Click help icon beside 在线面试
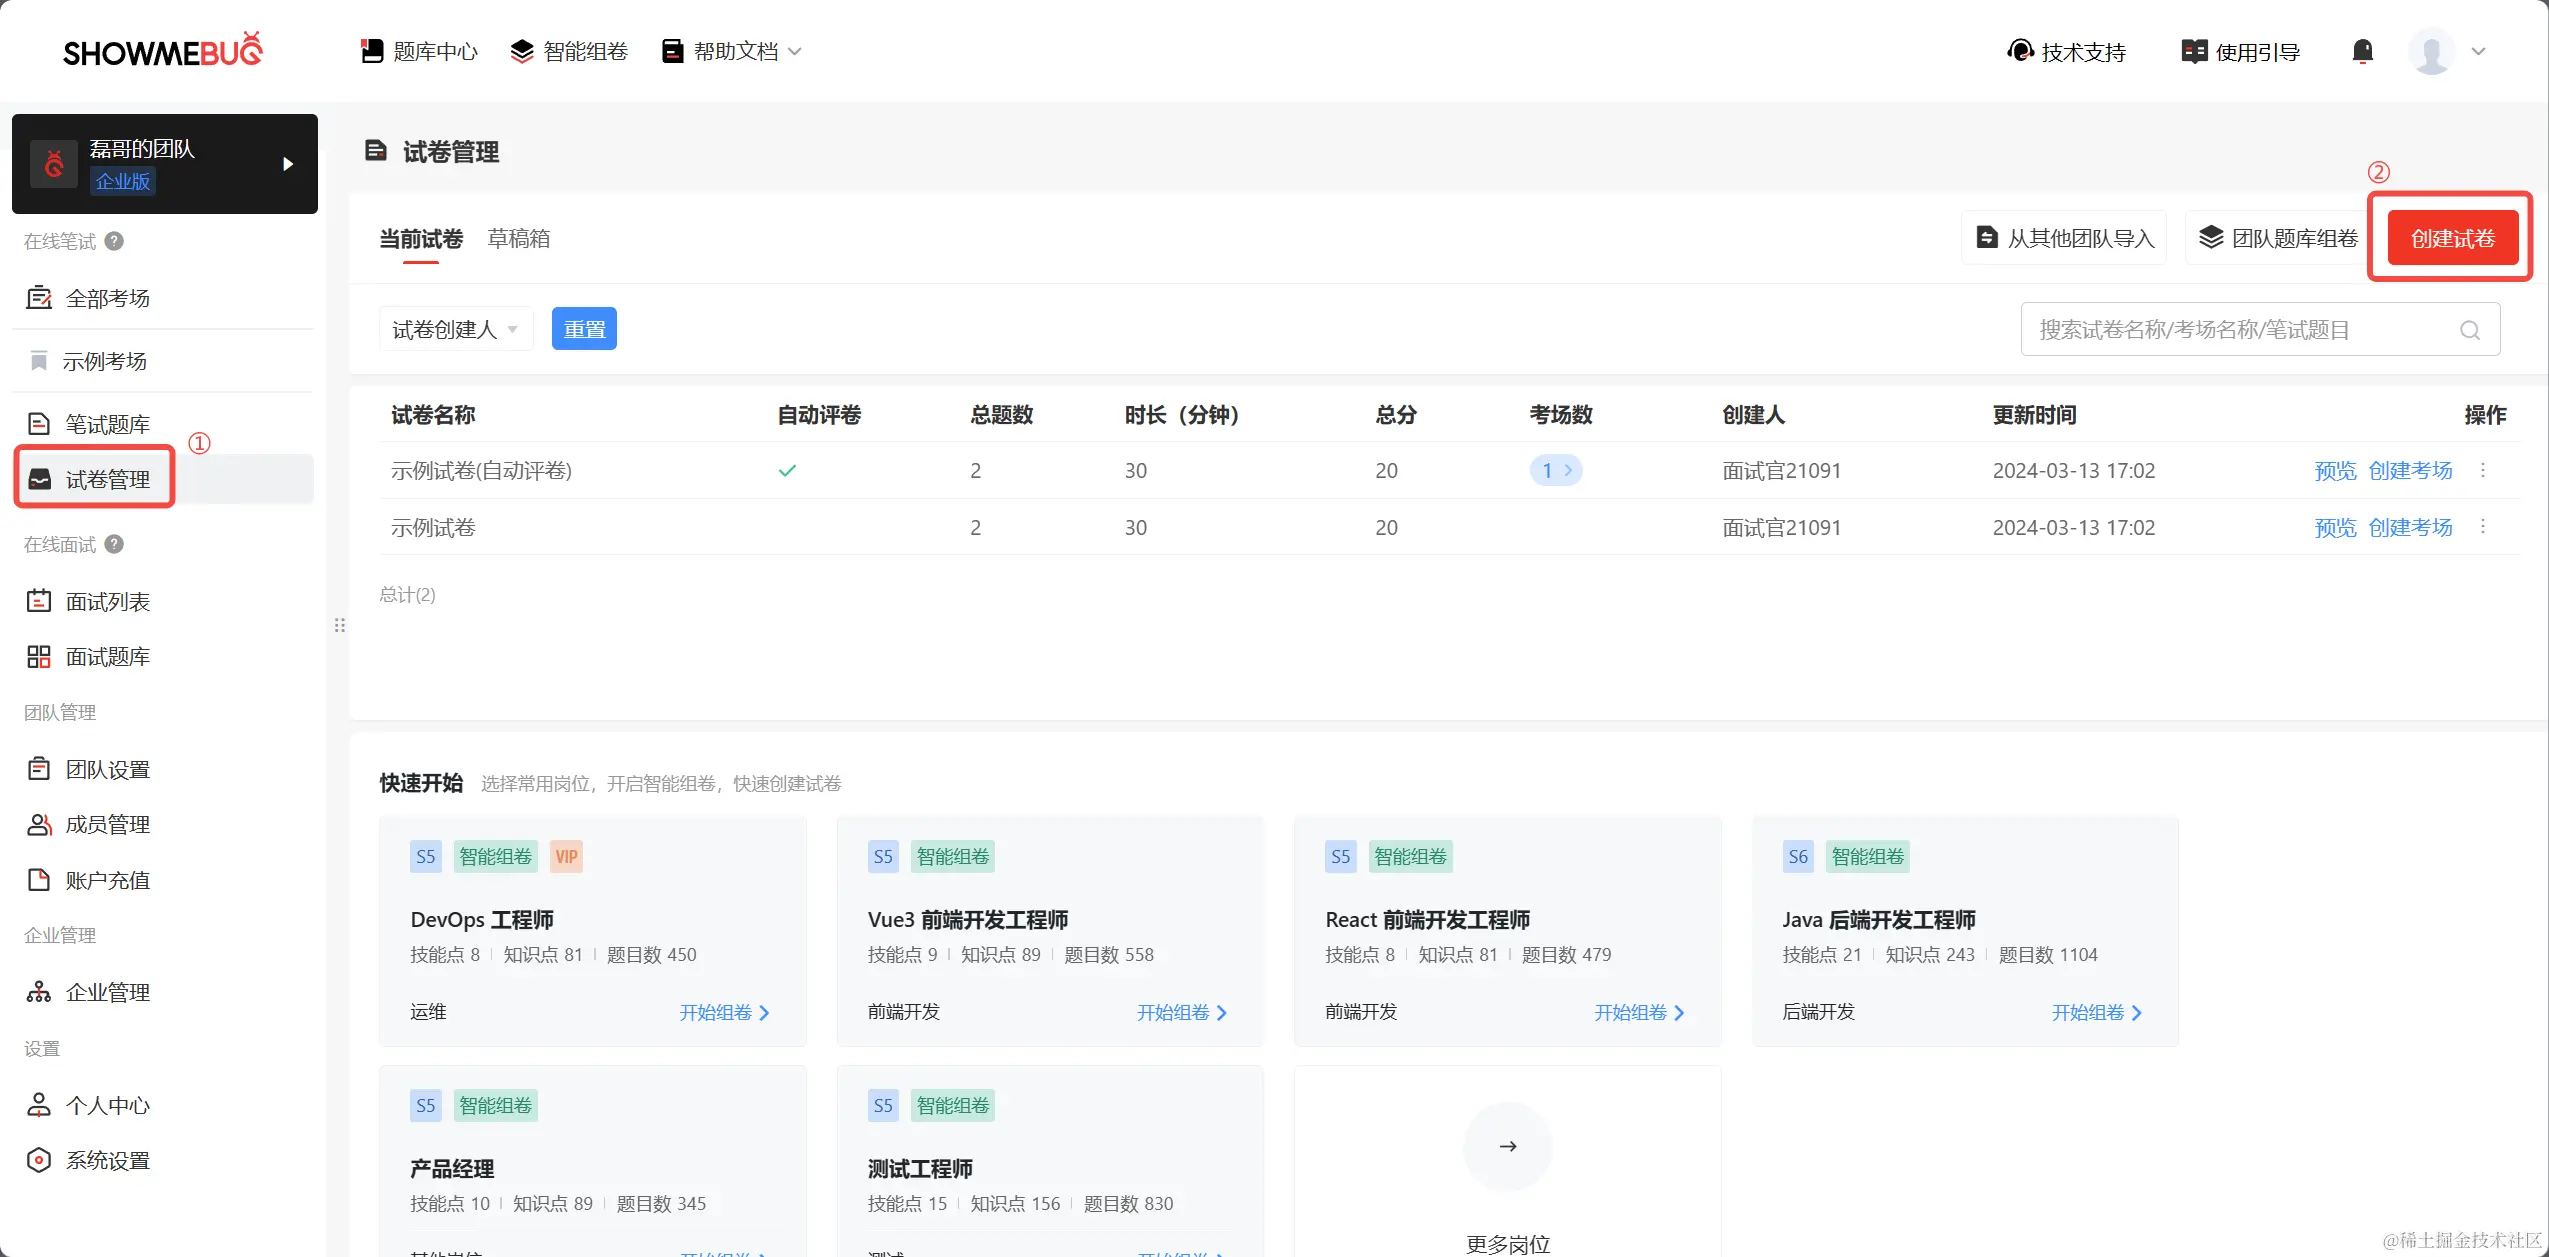The width and height of the screenshot is (2549, 1257). click(115, 544)
